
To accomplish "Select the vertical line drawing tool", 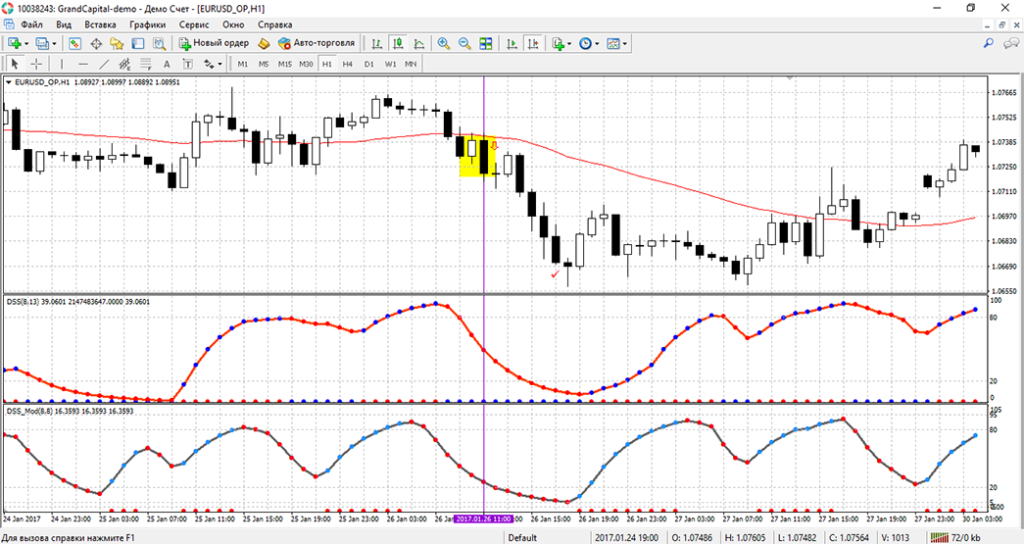I will [x=63, y=64].
